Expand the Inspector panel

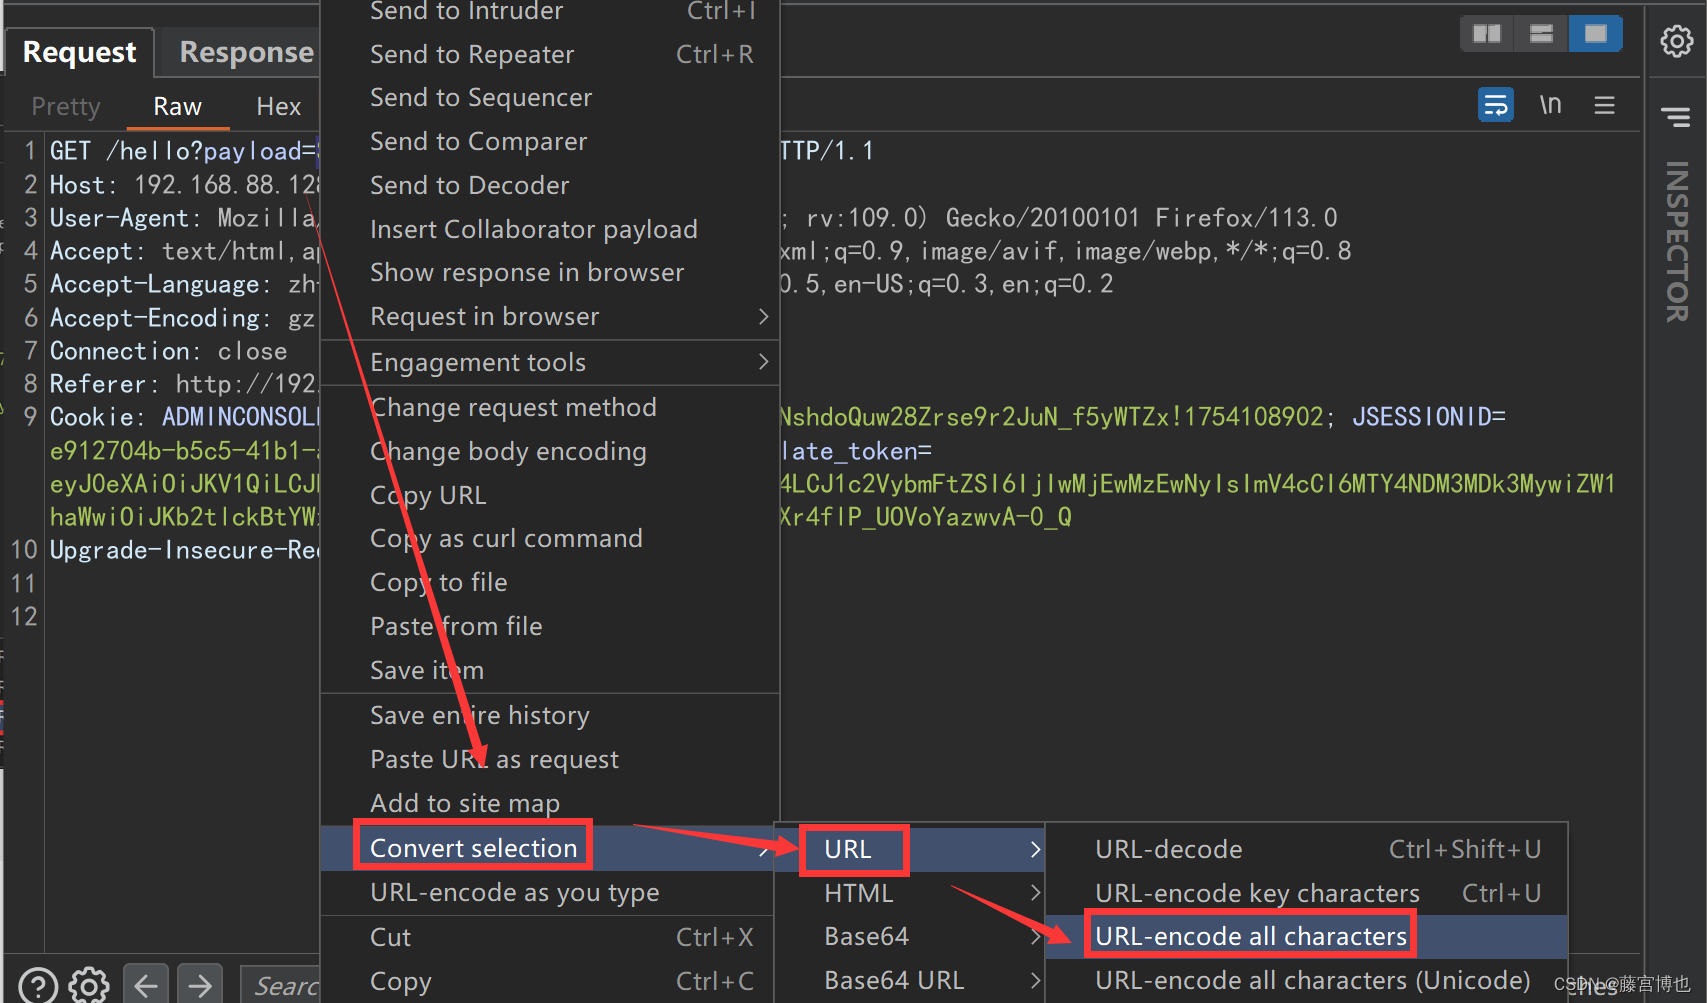coord(1677,242)
